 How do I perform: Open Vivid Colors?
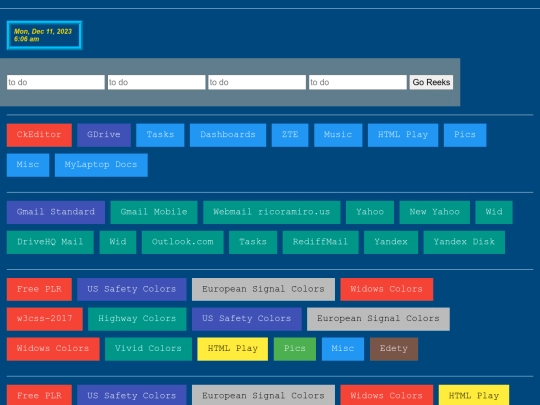pos(148,349)
